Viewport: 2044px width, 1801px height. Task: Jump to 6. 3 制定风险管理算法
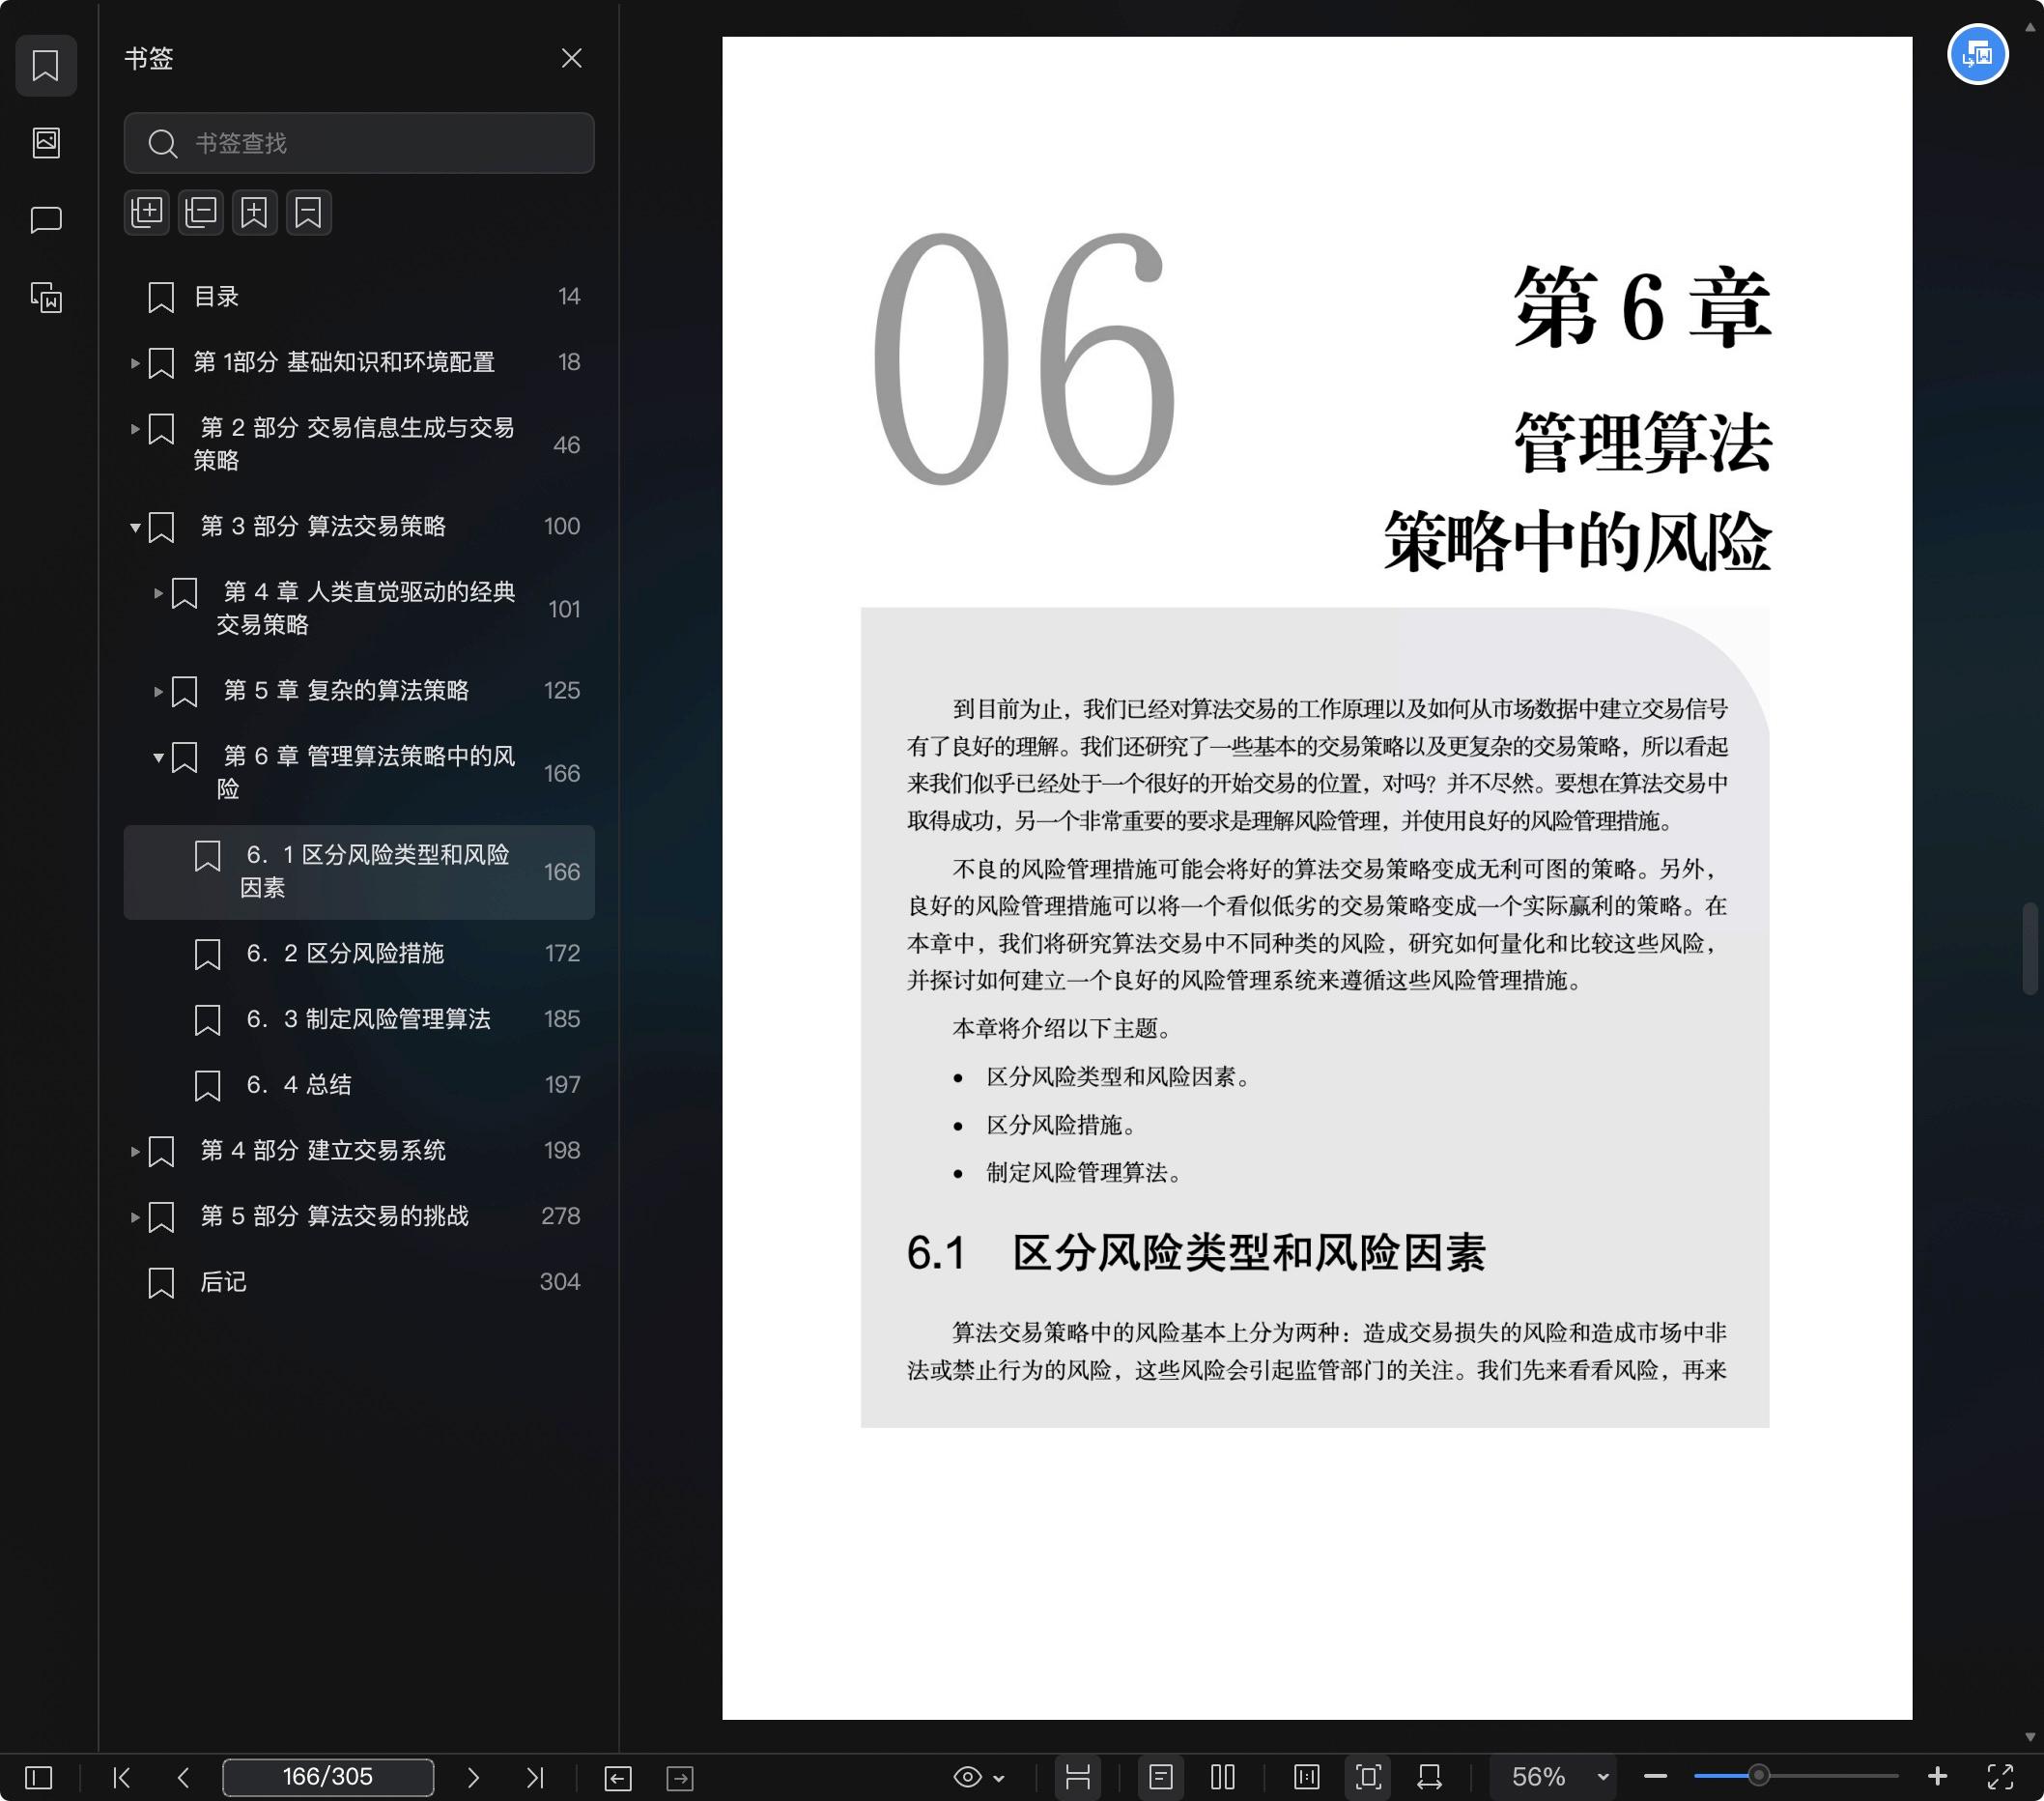[x=359, y=1019]
